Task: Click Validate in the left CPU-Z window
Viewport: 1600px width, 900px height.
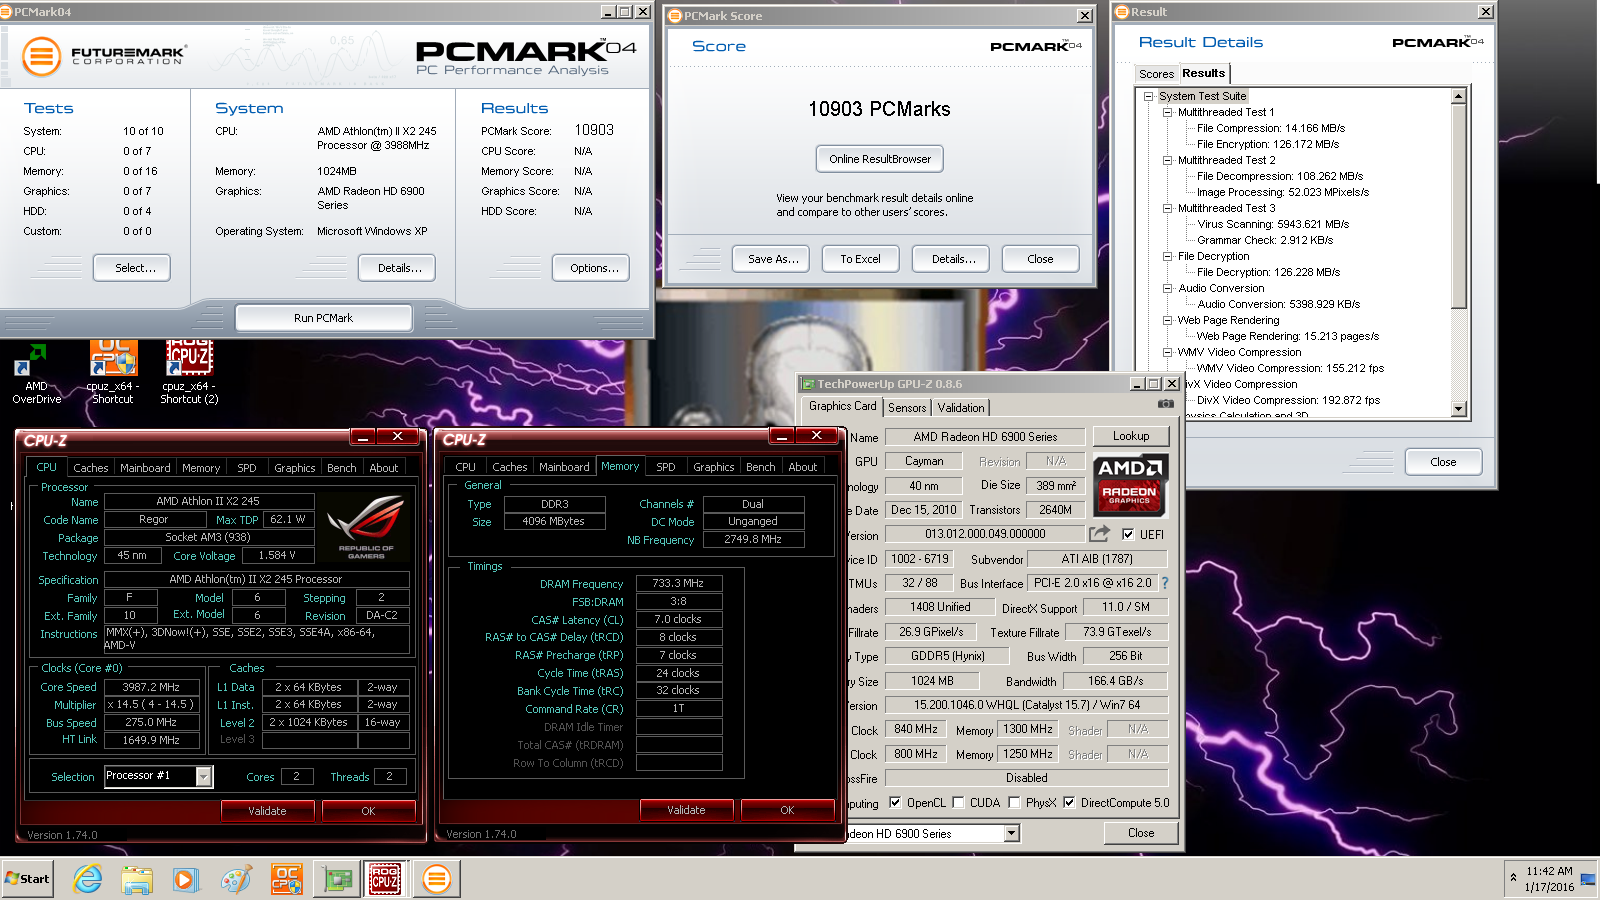Action: (267, 811)
